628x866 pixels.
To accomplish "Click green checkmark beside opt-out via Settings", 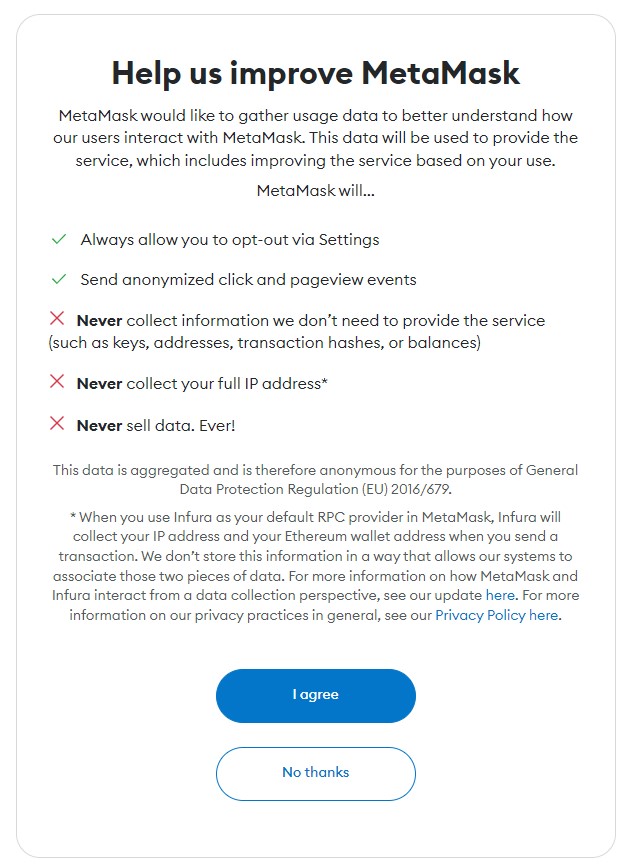I will [x=59, y=240].
